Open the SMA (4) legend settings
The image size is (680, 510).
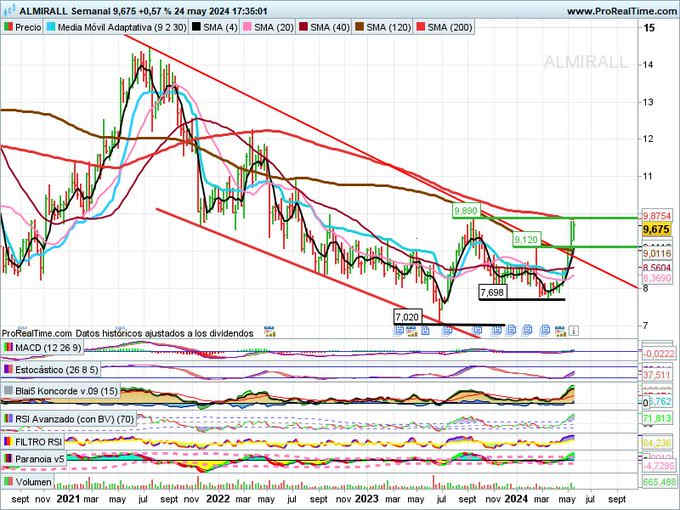pyautogui.click(x=215, y=27)
